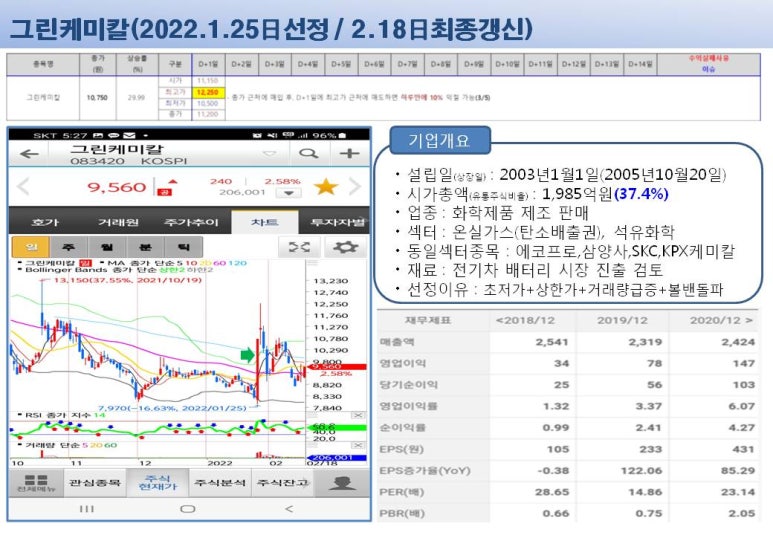Select the 틱 tick chart period
Image resolution: width=773 pixels, height=535 pixels.
183,247
